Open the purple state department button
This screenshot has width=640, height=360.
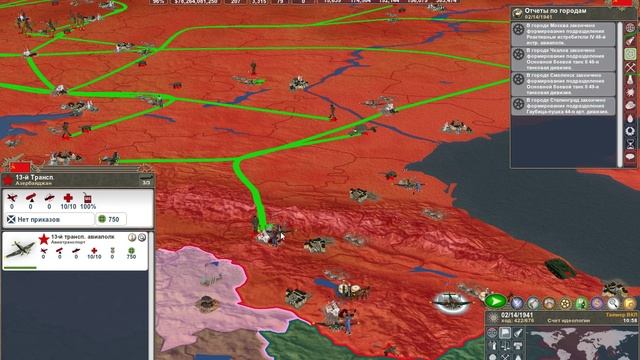597,303
